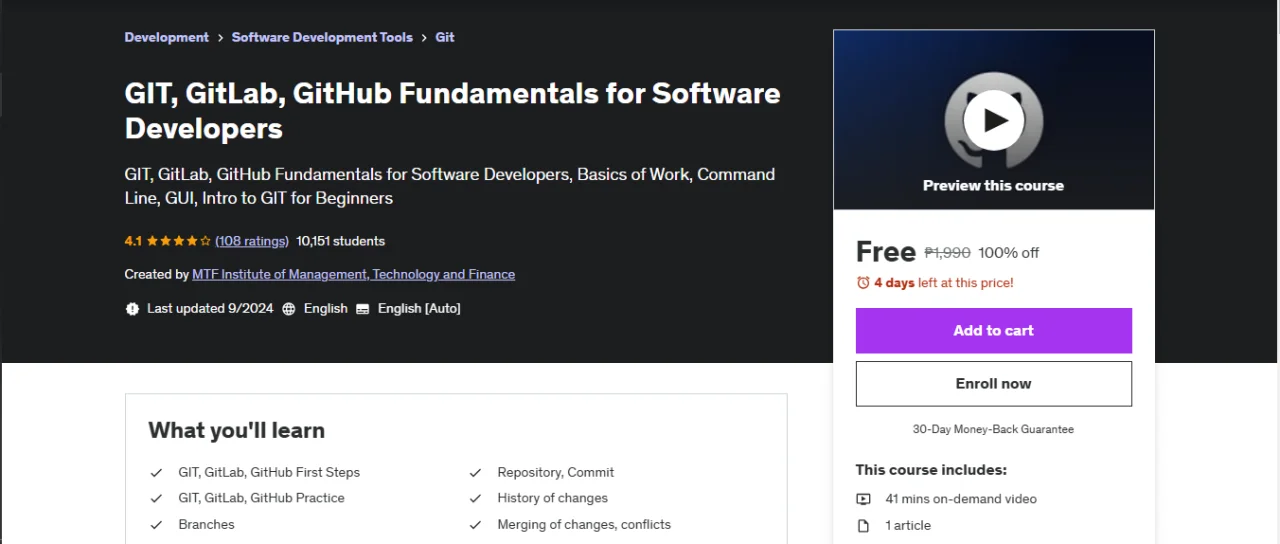Viewport: 1280px width, 544px height.
Task: Click the article document icon
Action: tap(863, 525)
